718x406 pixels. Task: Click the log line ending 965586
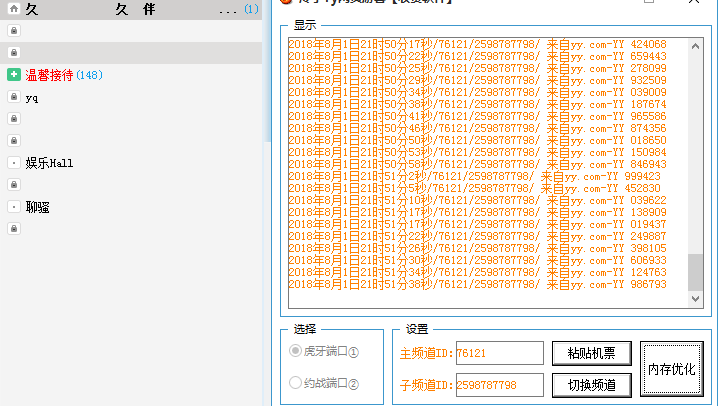(478, 116)
